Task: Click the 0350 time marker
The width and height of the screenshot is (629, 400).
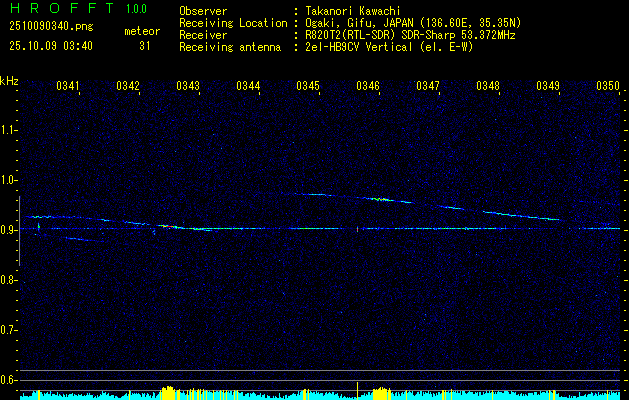Action: (x=608, y=87)
